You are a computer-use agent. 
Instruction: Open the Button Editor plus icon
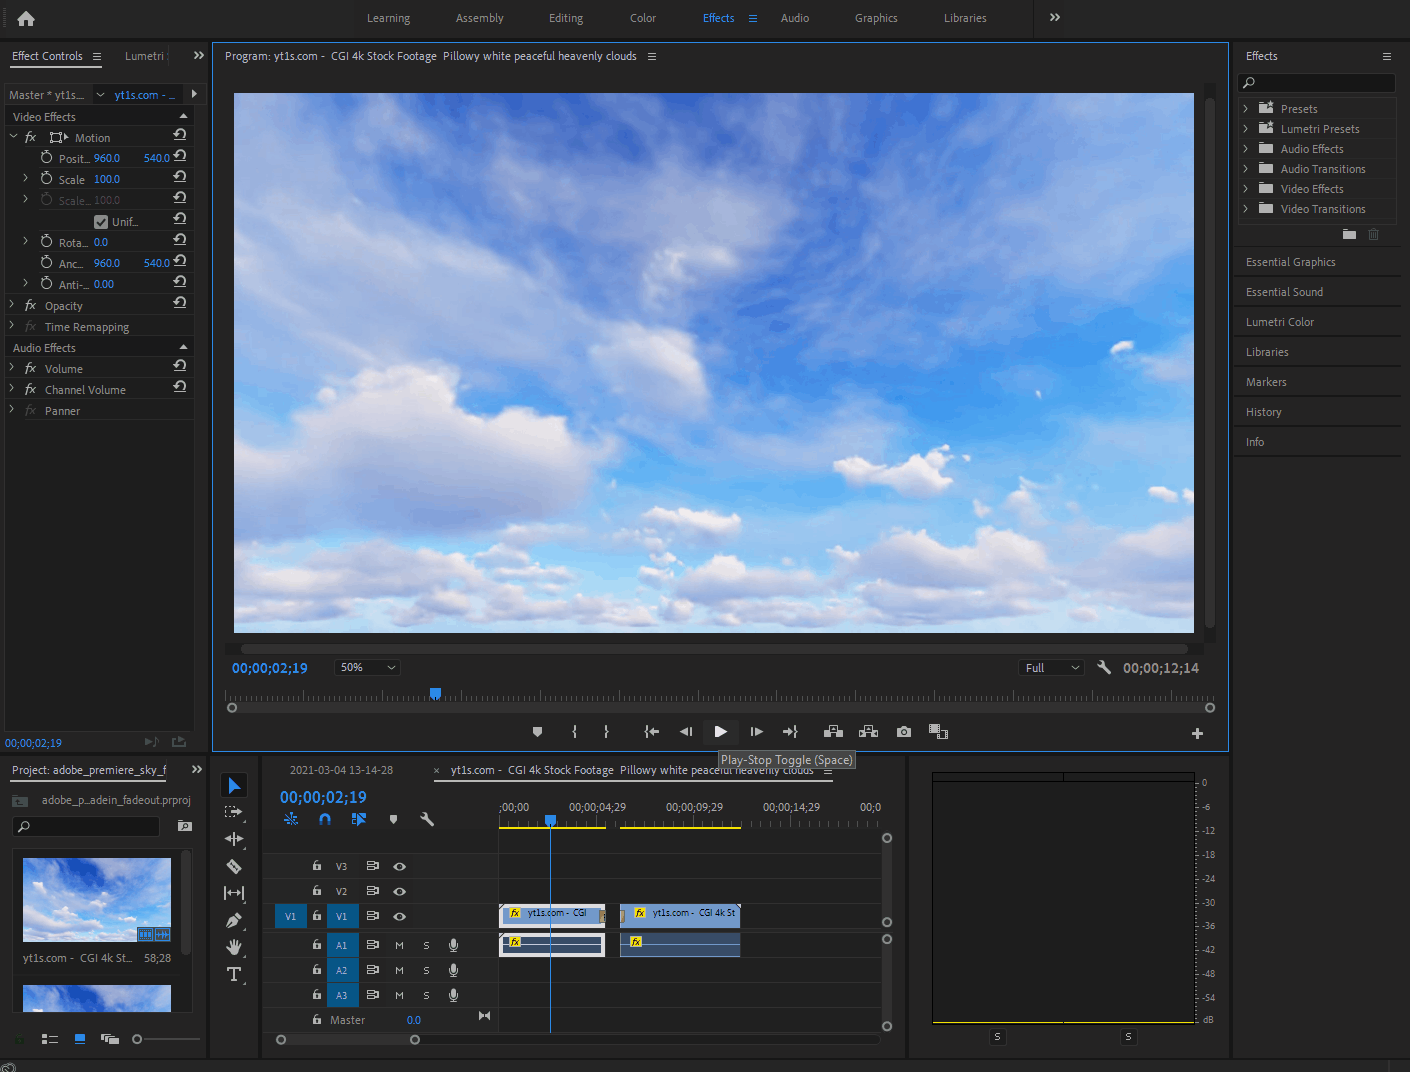[x=1197, y=734]
